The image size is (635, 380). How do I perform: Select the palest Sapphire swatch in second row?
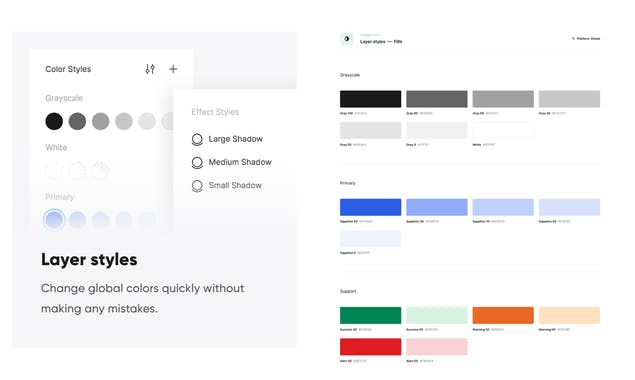(371, 239)
